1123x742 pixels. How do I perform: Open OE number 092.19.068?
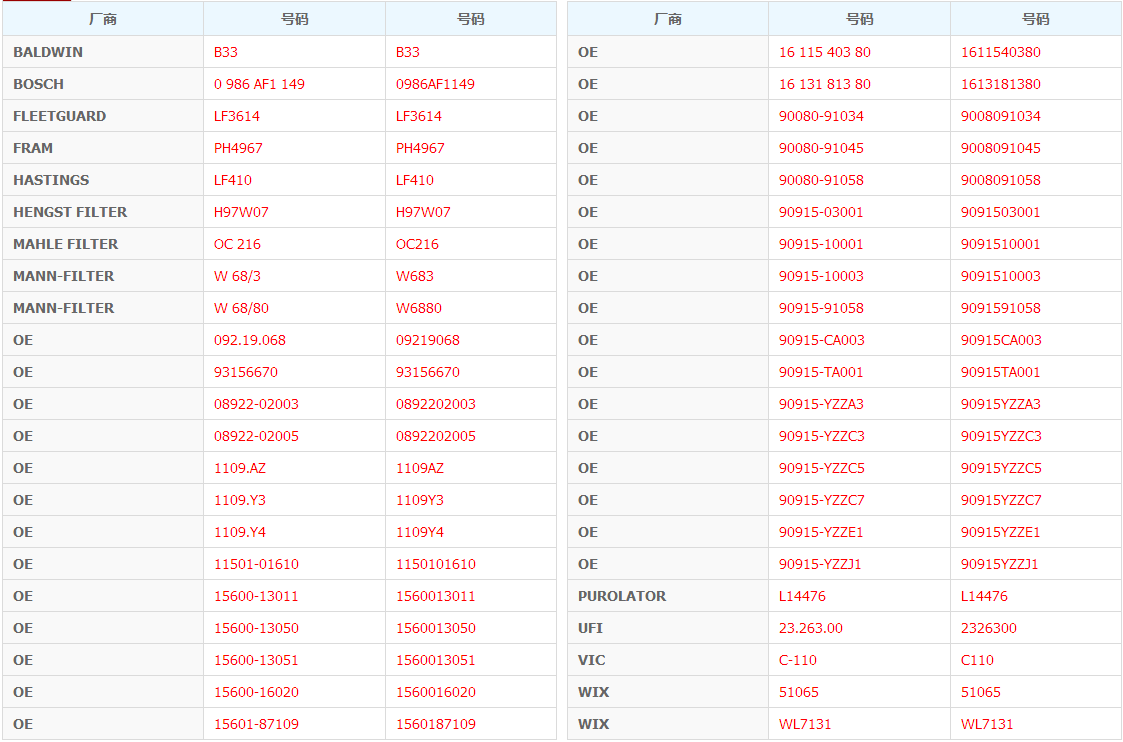click(x=249, y=340)
